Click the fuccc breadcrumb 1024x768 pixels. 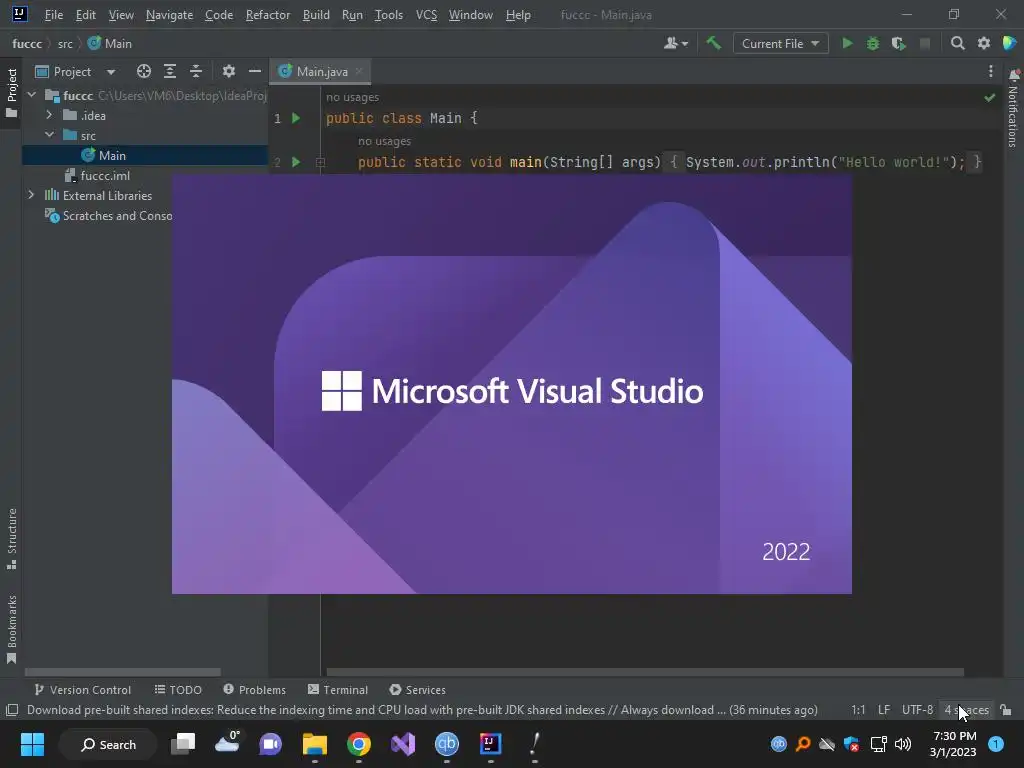tap(27, 44)
